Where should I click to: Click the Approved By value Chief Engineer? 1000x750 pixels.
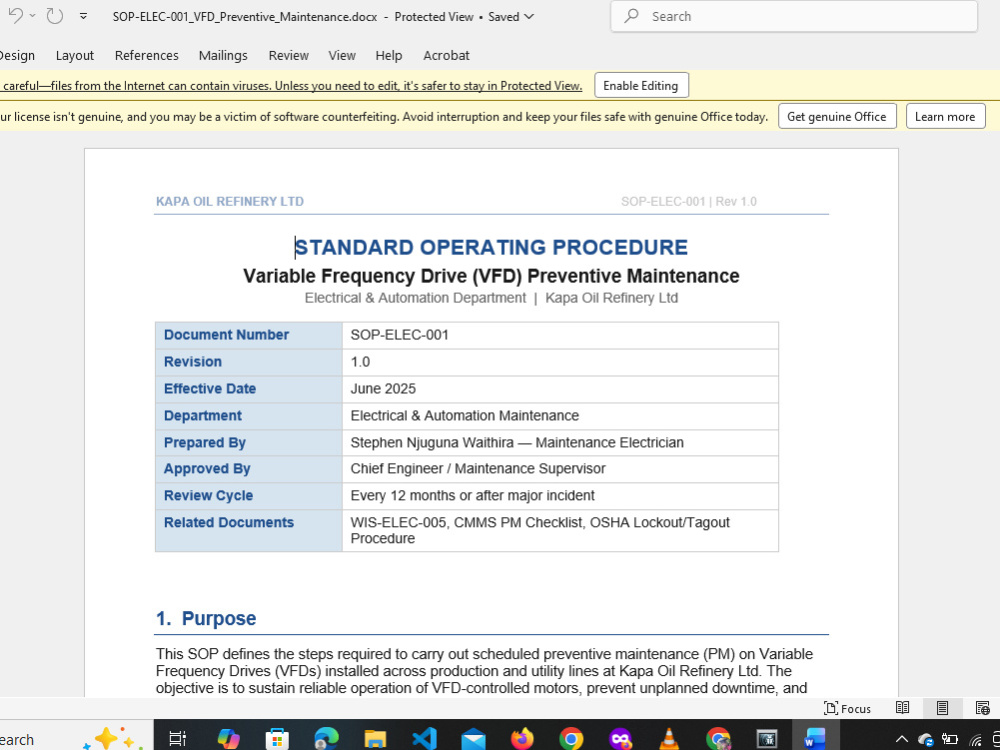click(397, 469)
